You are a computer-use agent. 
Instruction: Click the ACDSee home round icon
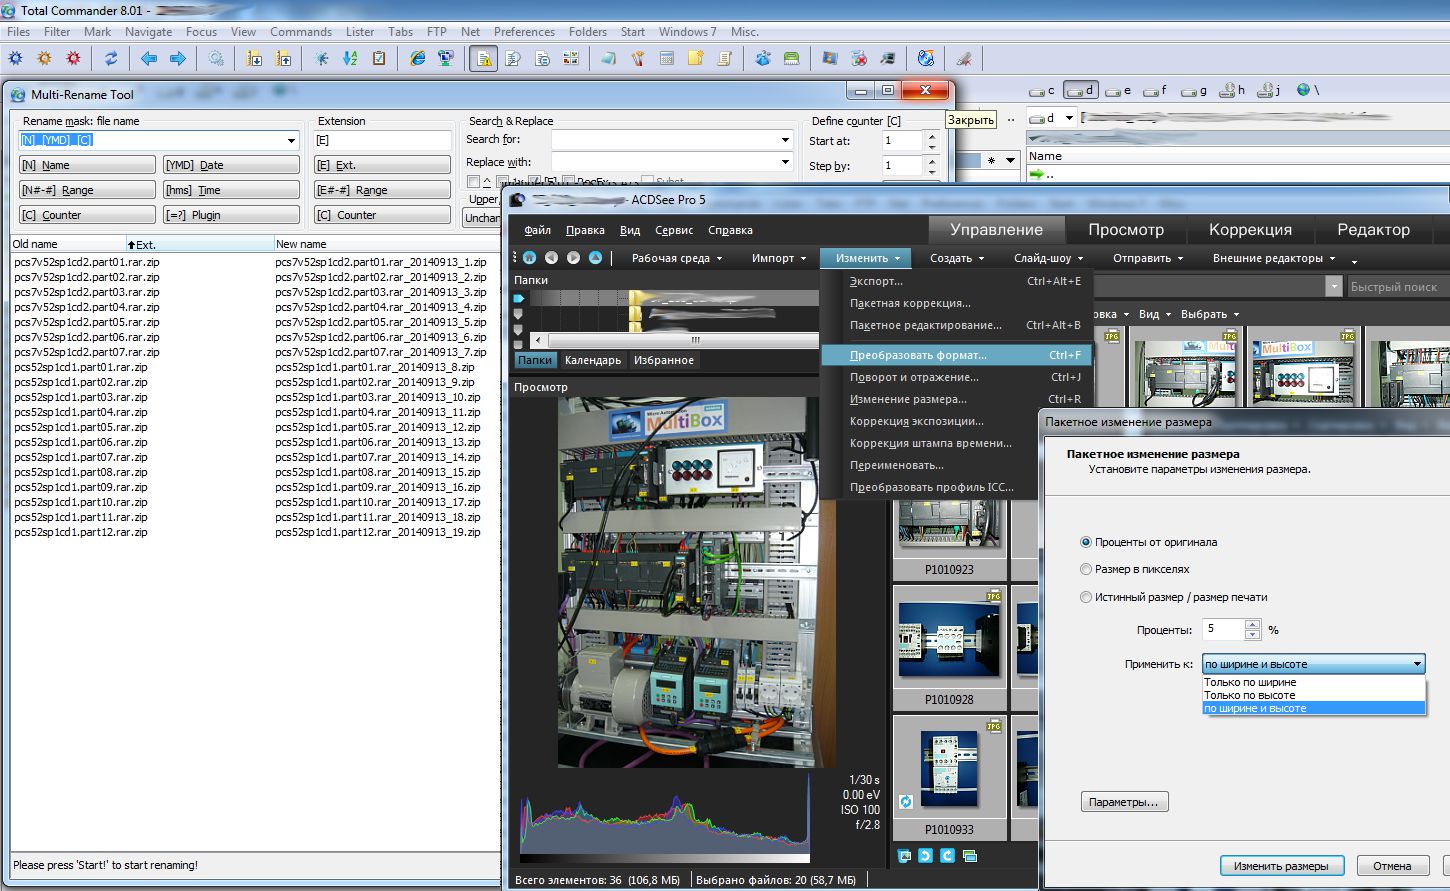pyautogui.click(x=529, y=257)
